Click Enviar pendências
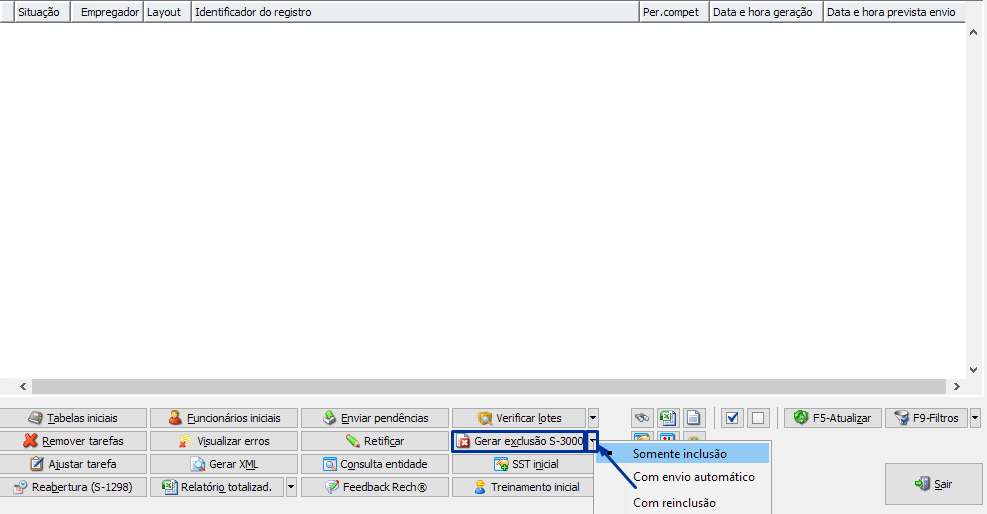The image size is (987, 514). pyautogui.click(x=375, y=418)
